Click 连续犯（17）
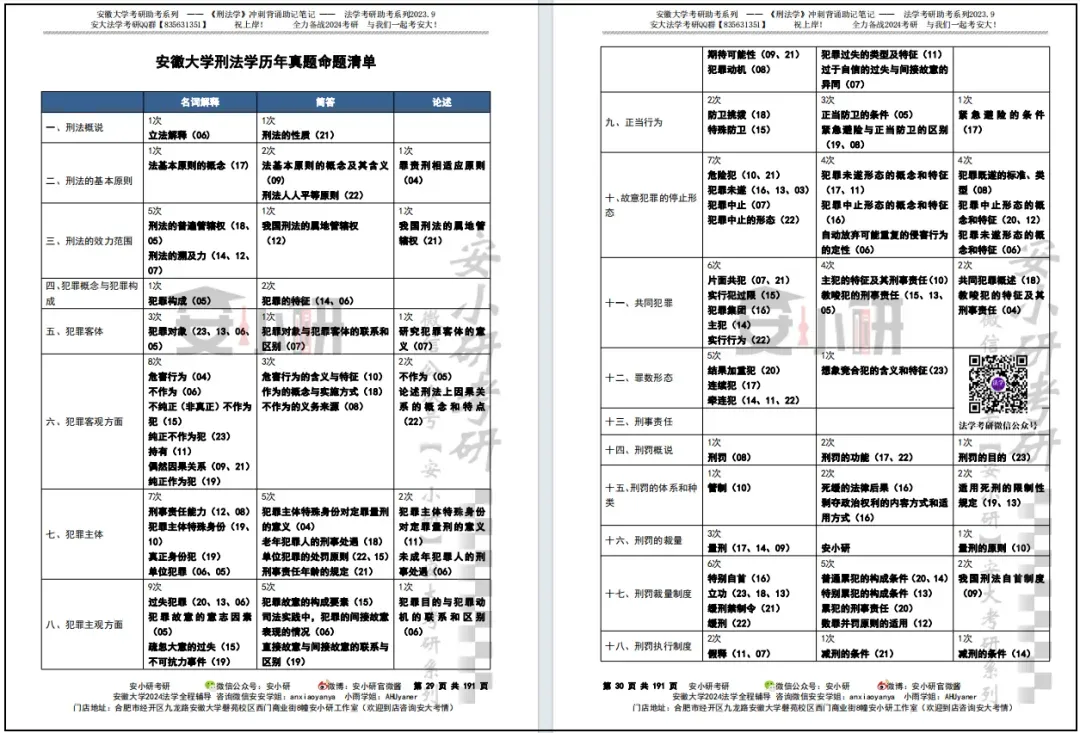Screen dimensions: 1080x733 coord(734,386)
